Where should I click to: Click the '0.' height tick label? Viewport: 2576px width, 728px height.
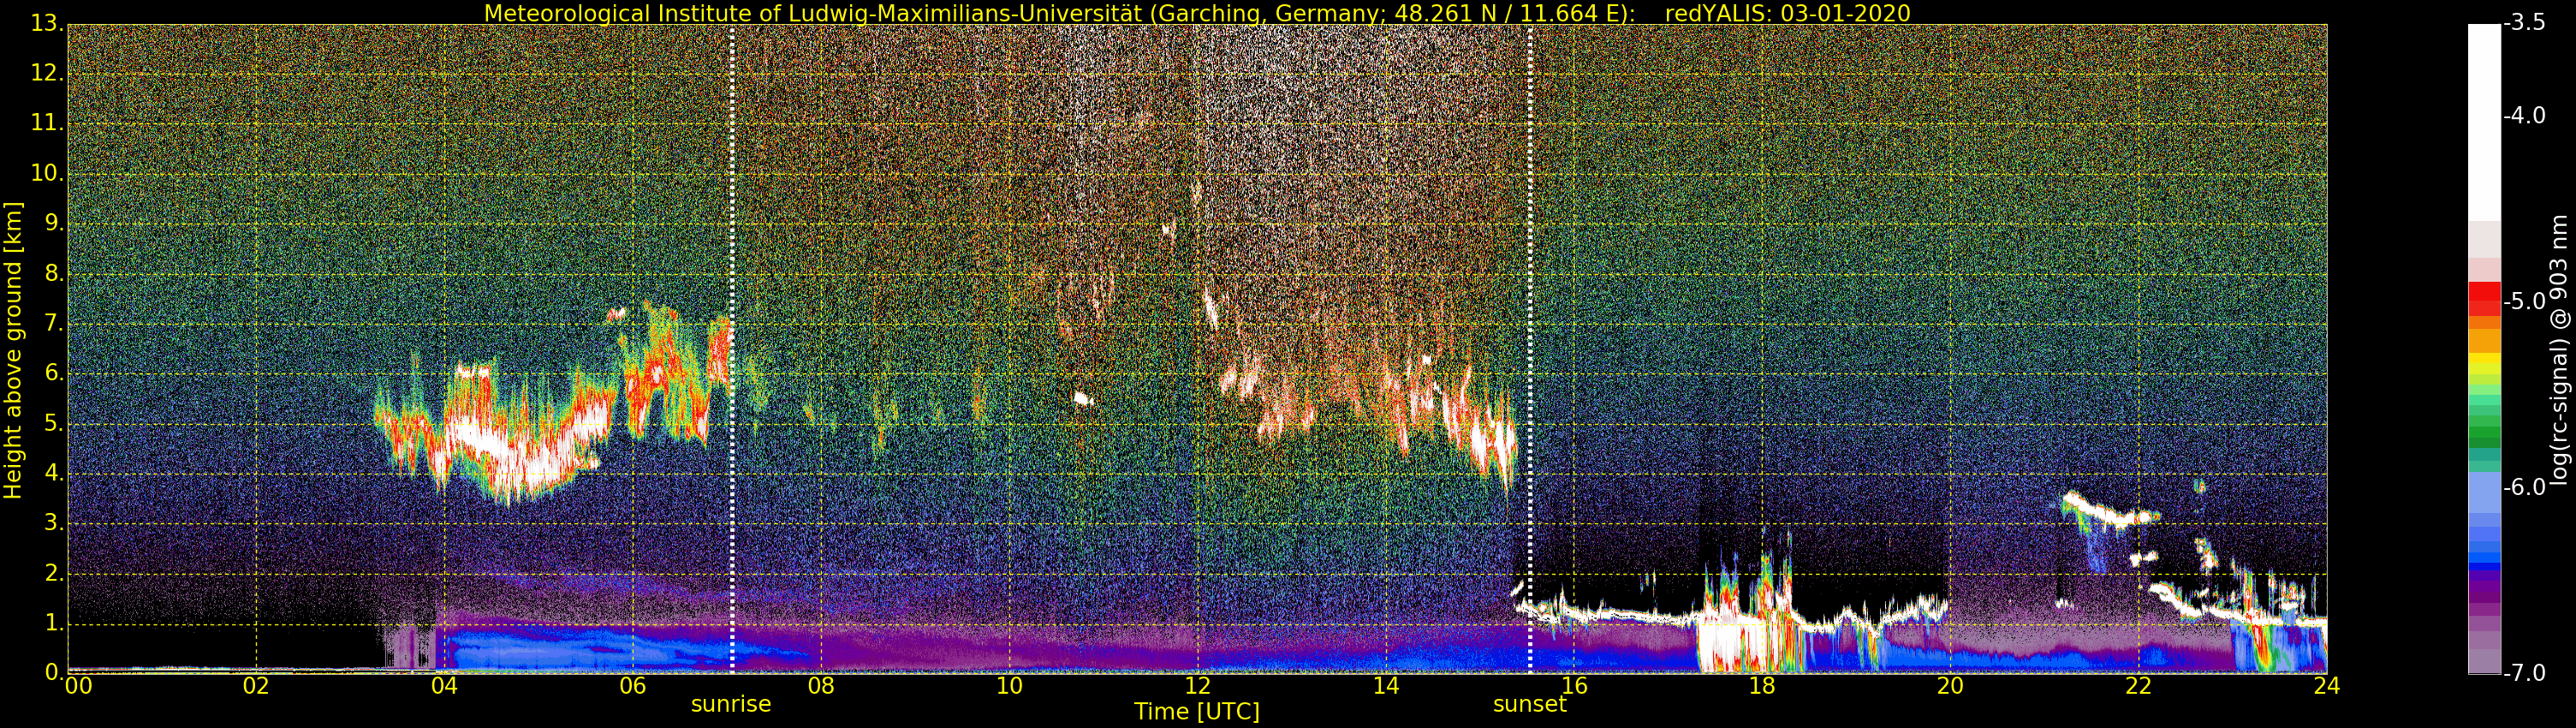tap(54, 672)
